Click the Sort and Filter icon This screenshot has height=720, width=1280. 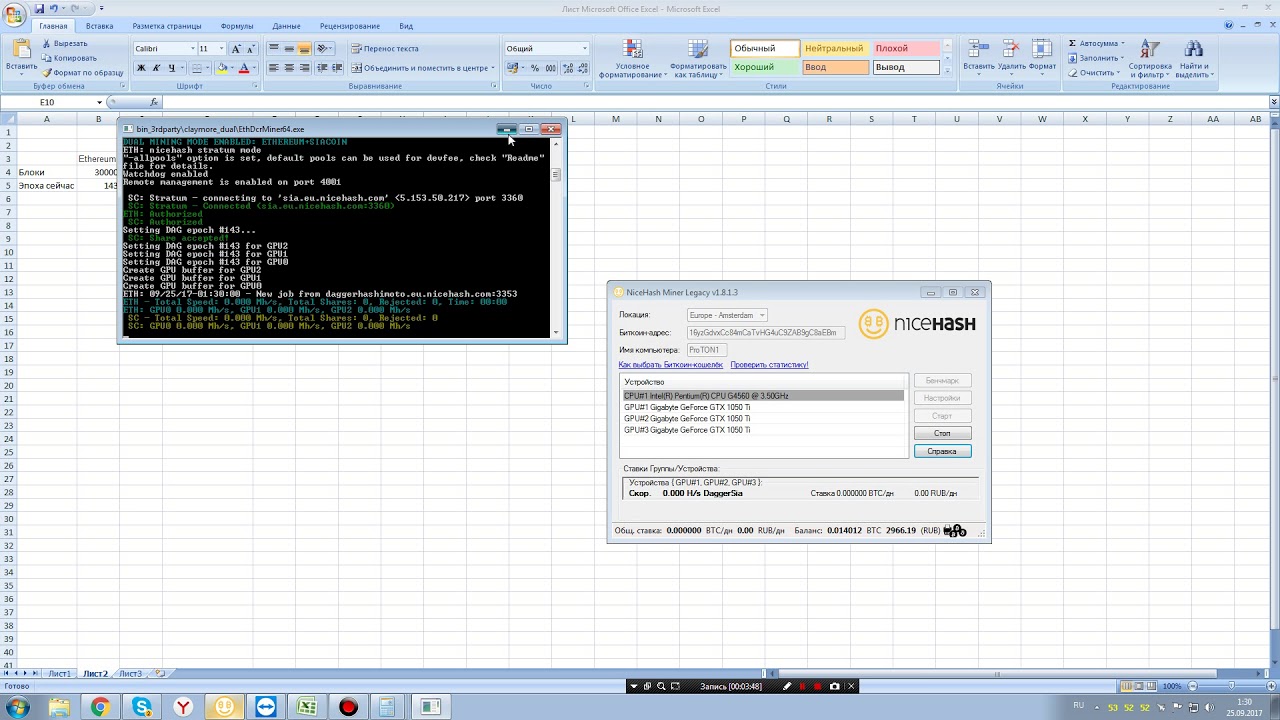1150,50
